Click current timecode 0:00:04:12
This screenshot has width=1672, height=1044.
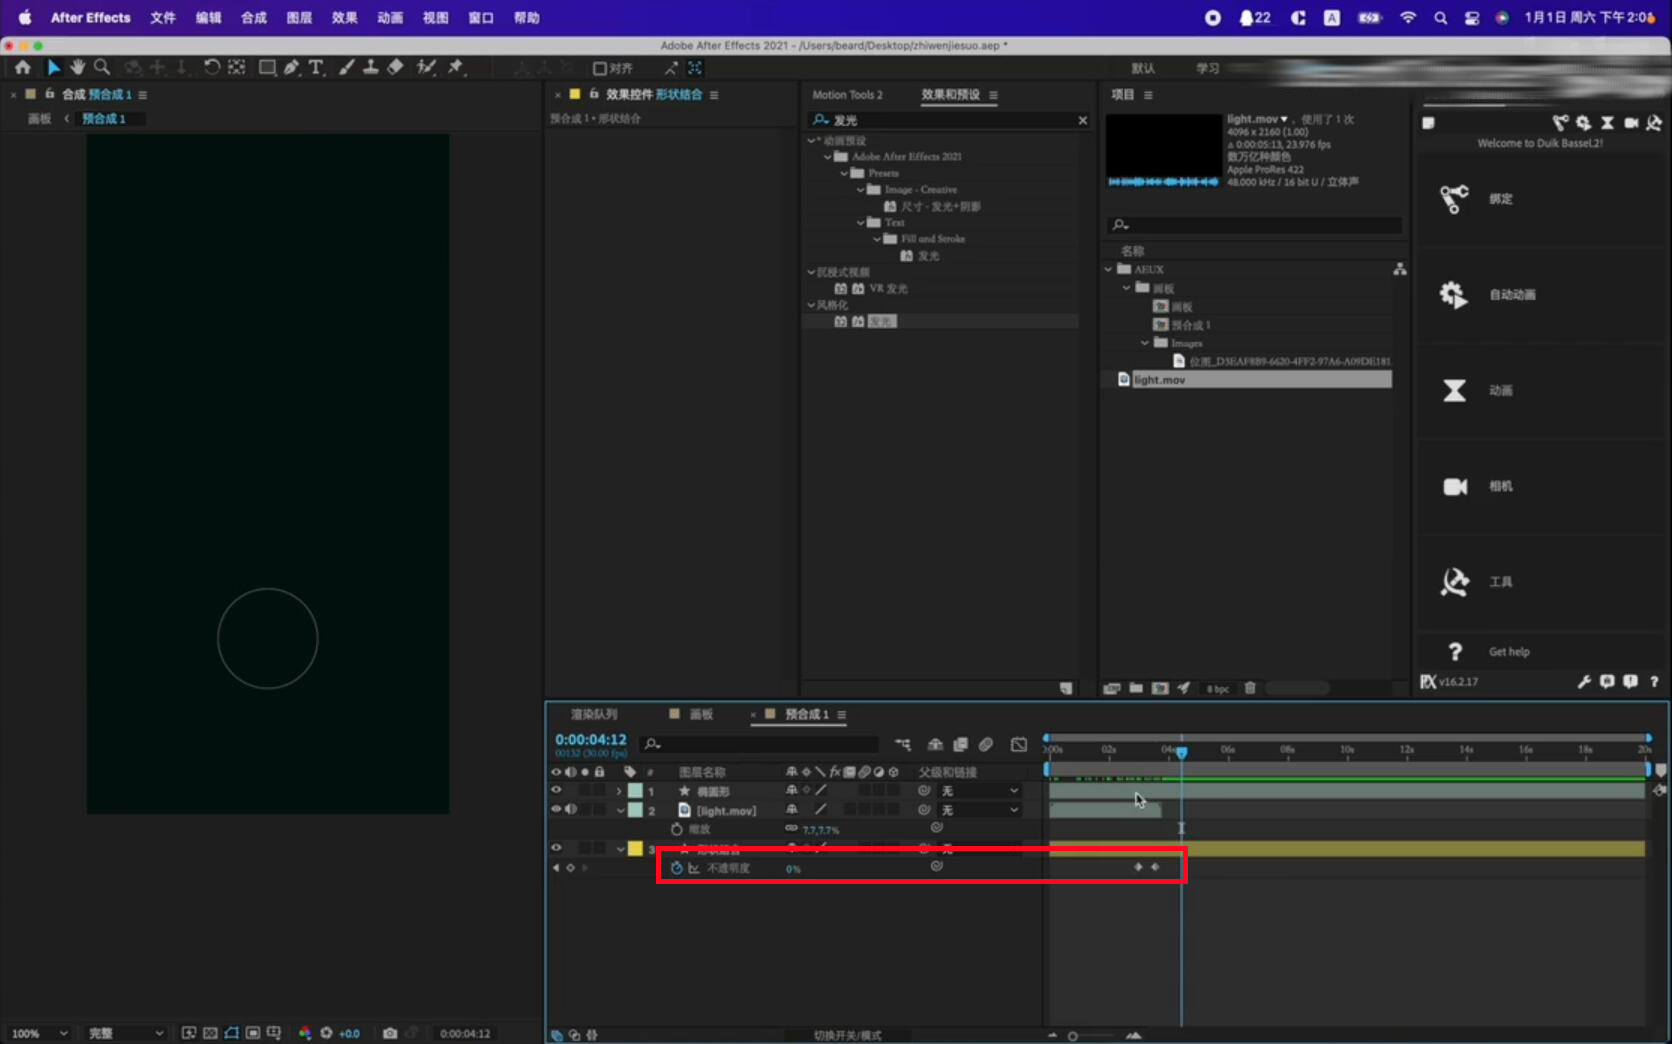point(591,740)
